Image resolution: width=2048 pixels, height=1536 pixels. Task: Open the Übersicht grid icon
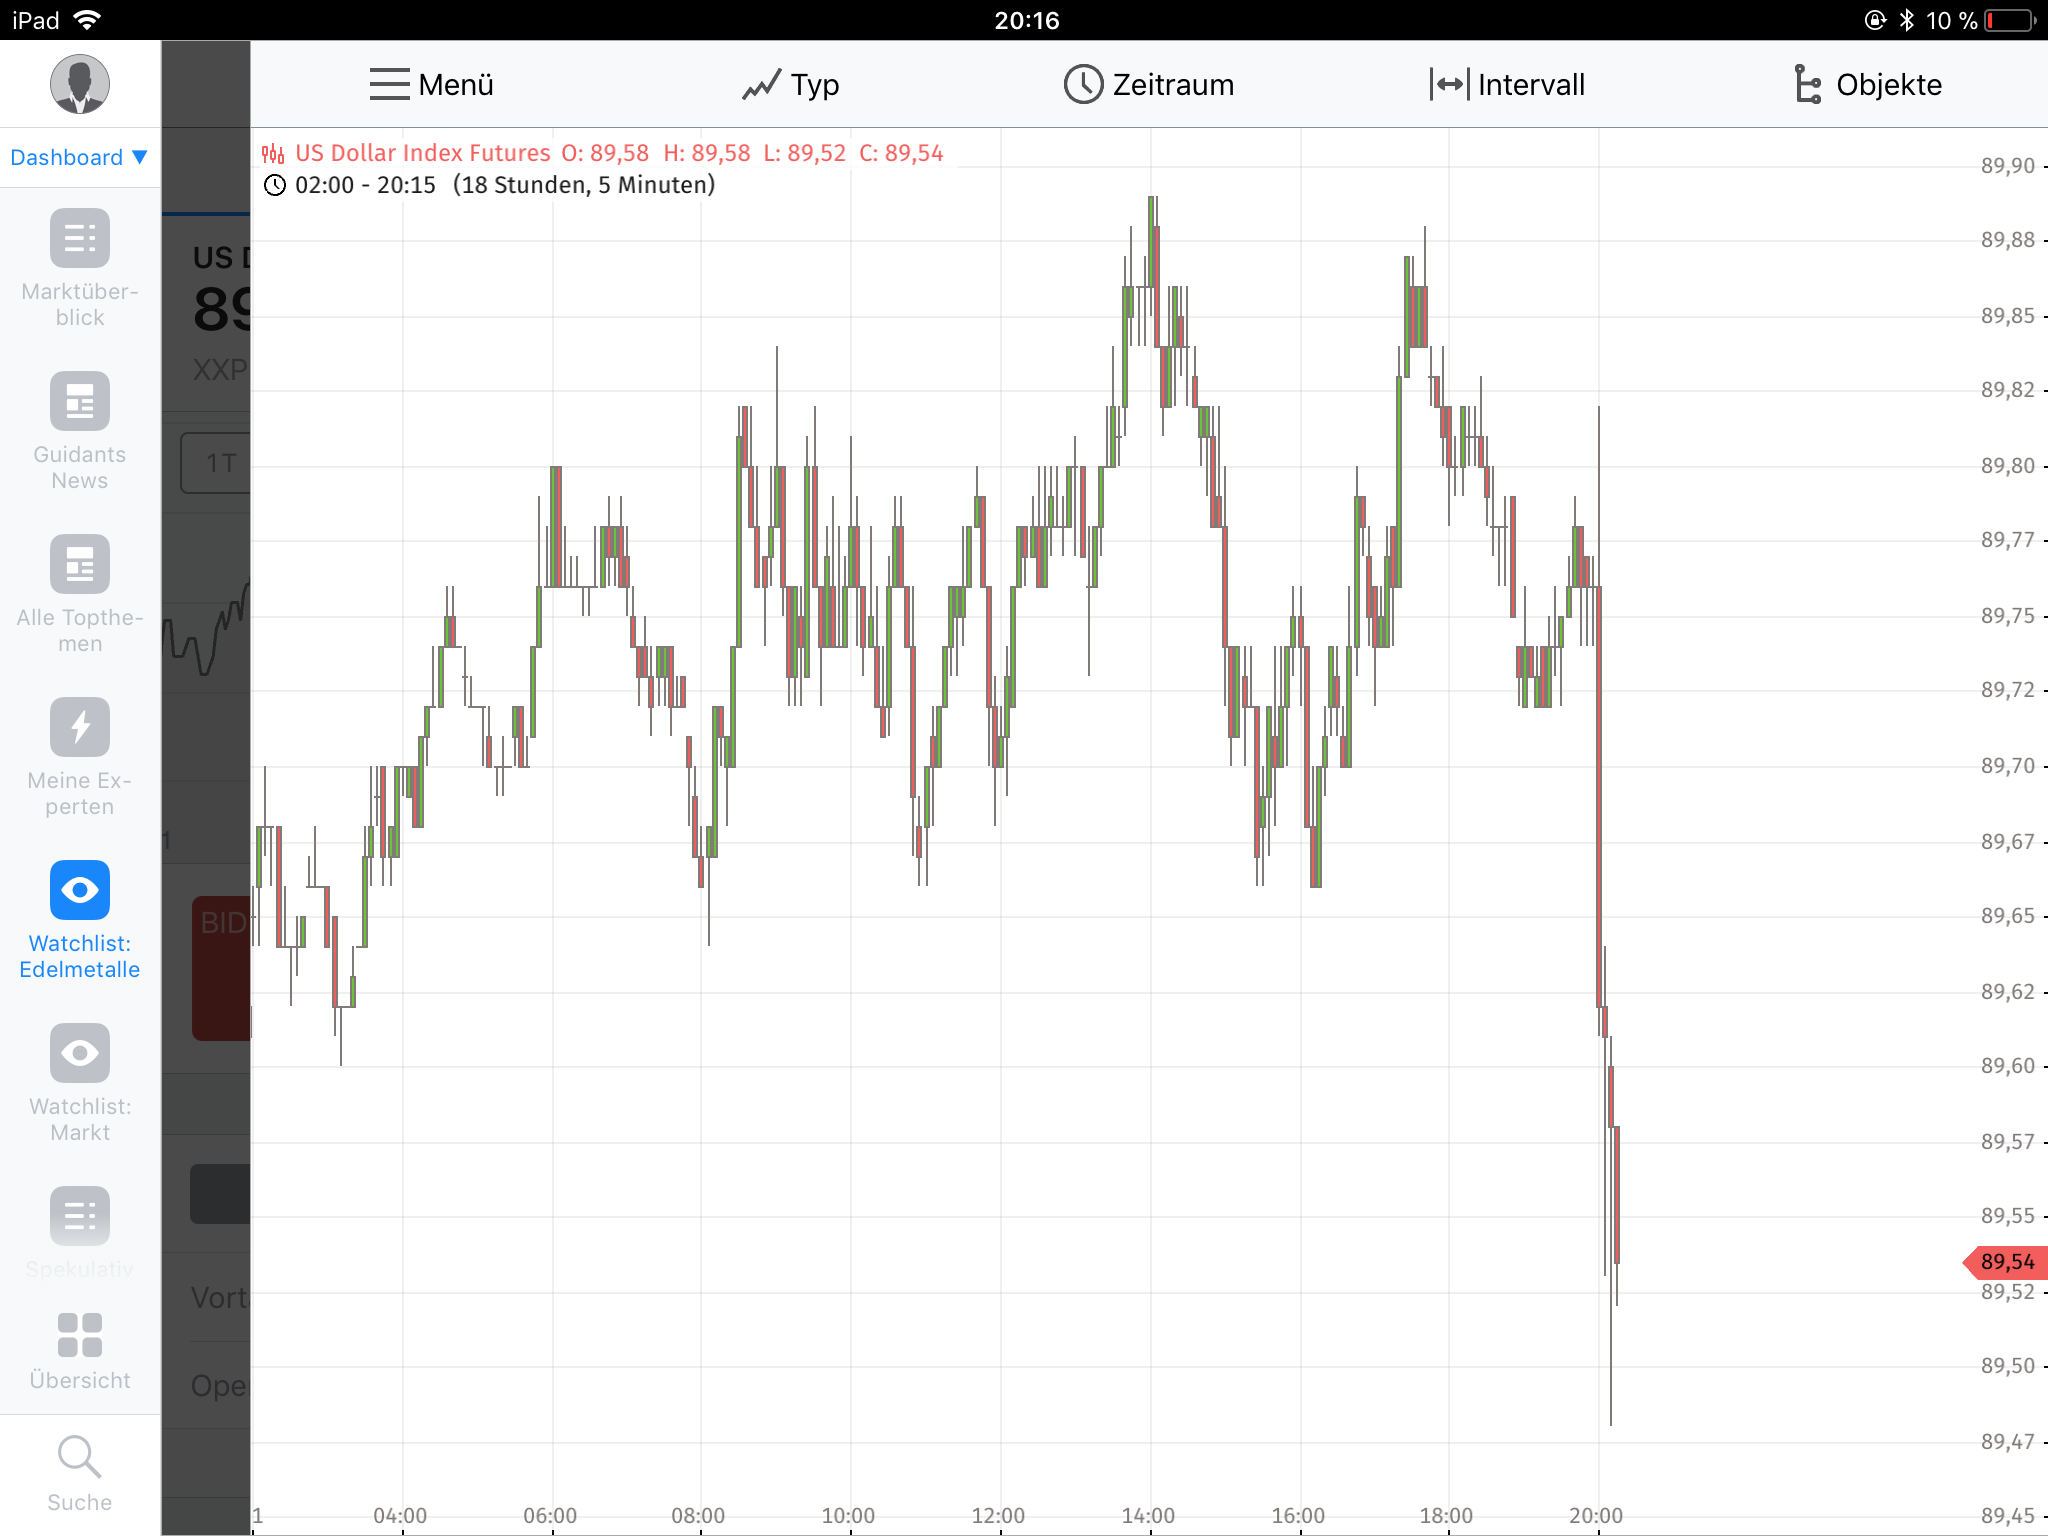click(80, 1335)
